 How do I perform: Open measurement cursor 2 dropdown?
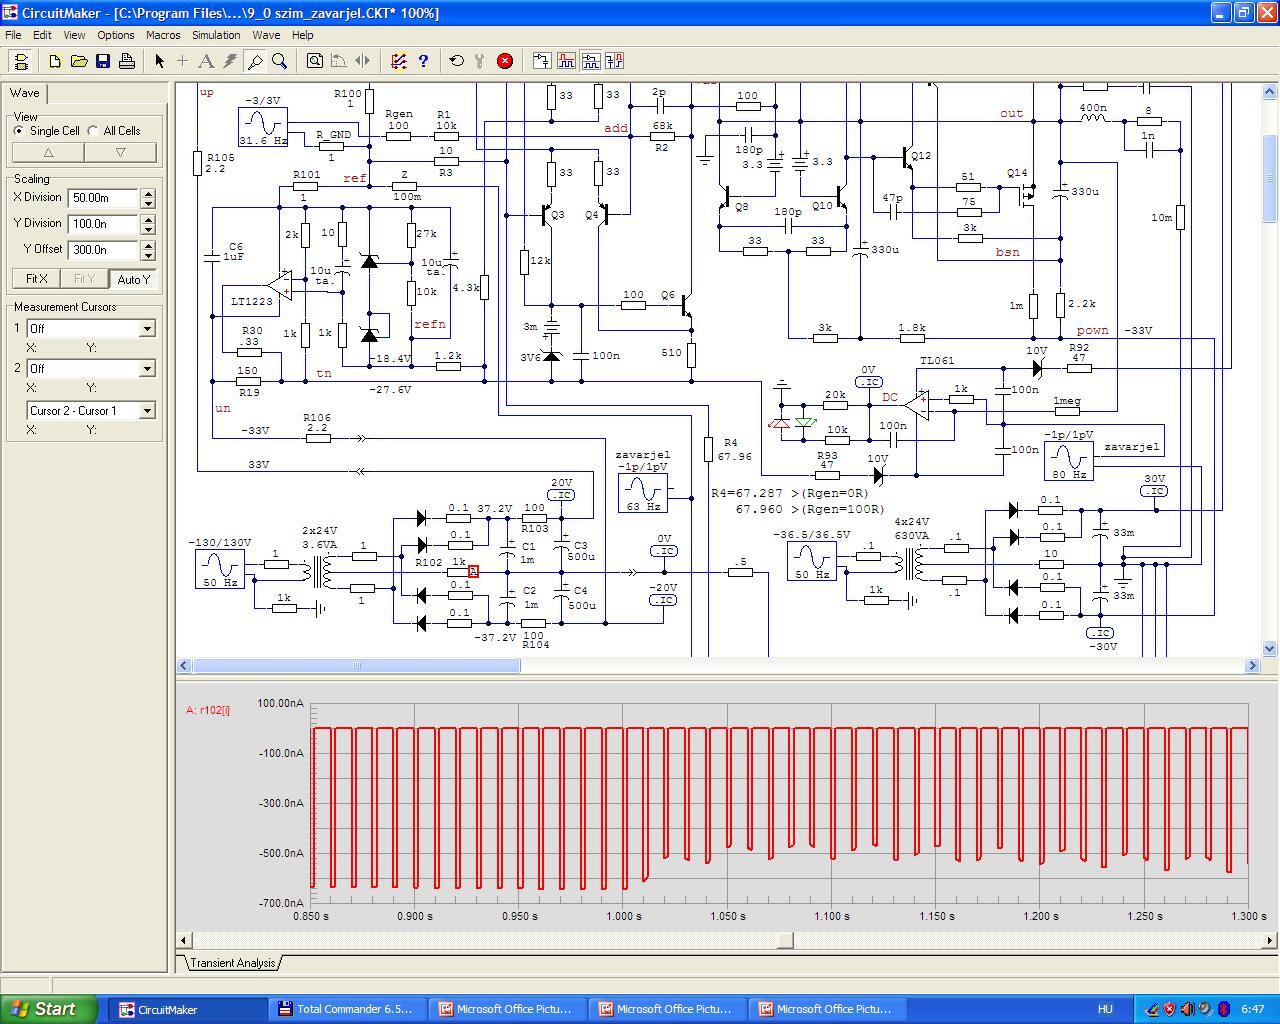pyautogui.click(x=147, y=369)
